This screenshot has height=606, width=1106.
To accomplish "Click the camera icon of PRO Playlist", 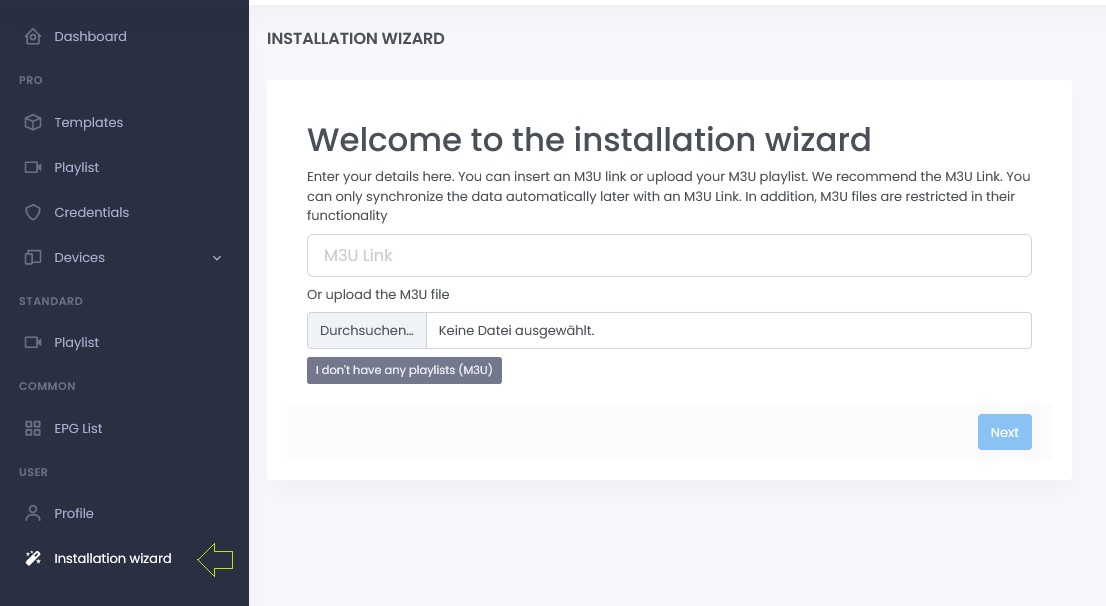I will (33, 168).
